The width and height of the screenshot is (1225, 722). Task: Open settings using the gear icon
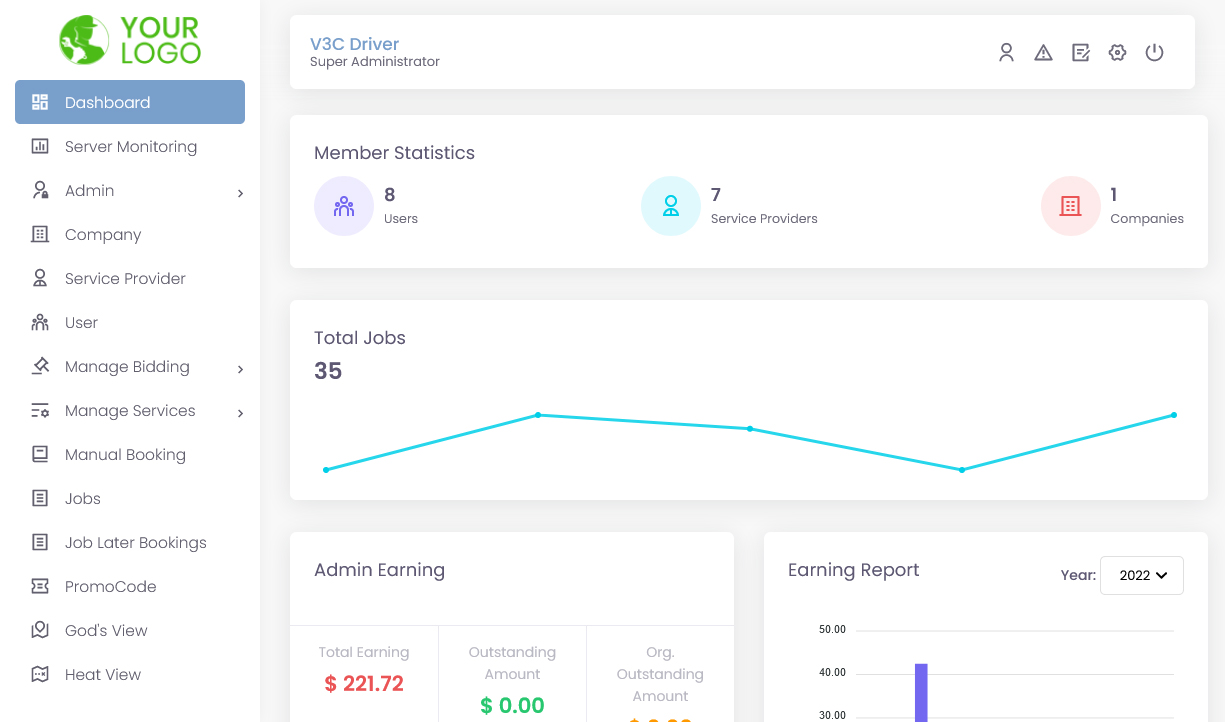(x=1117, y=52)
